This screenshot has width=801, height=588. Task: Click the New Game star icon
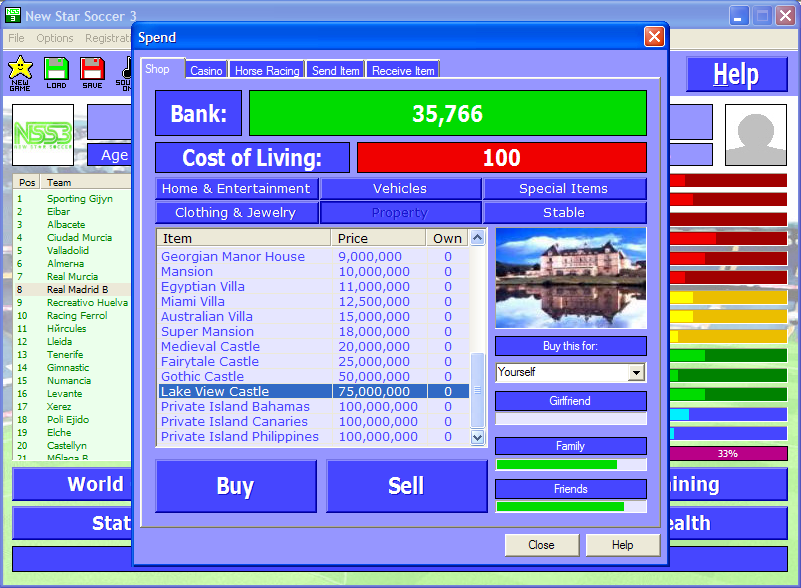pyautogui.click(x=20, y=70)
